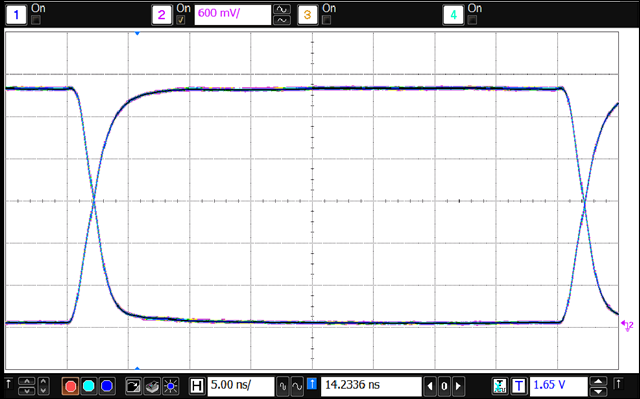Screen dimensions: 640x399
Task: Enable the Channel 1 On checkbox
Action: (36, 20)
